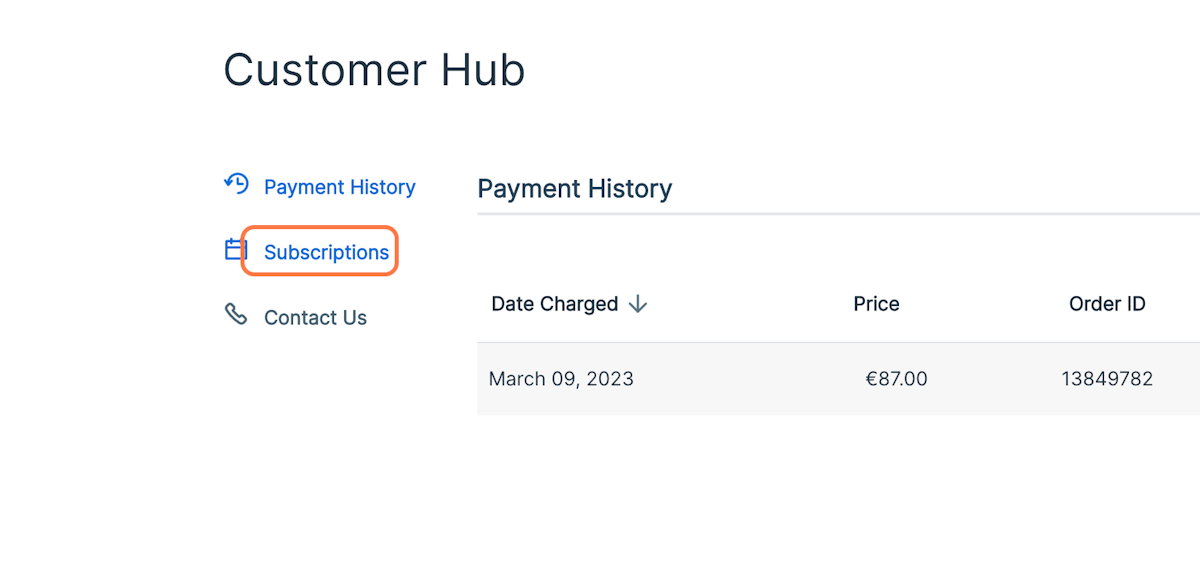This screenshot has height=572, width=1200.
Task: Click header space between Price and Order ID
Action: (x=985, y=304)
